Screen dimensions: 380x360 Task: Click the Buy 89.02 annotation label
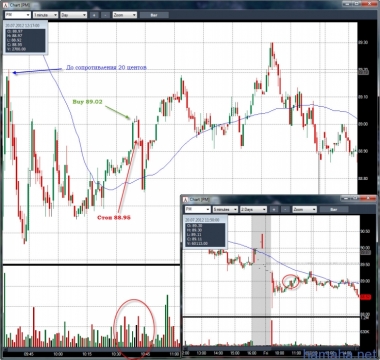coord(87,102)
